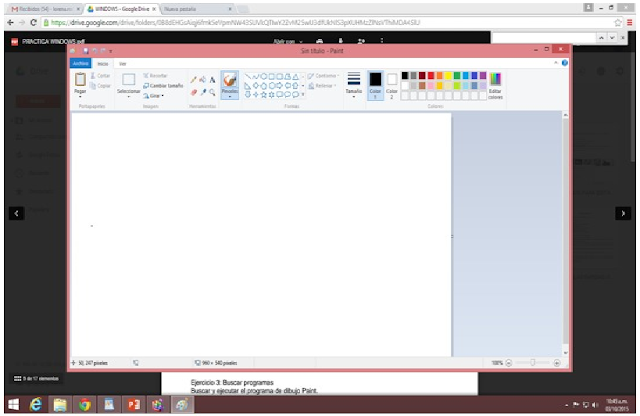
Task: Select the Fill with color bucket tool
Action: (203, 80)
